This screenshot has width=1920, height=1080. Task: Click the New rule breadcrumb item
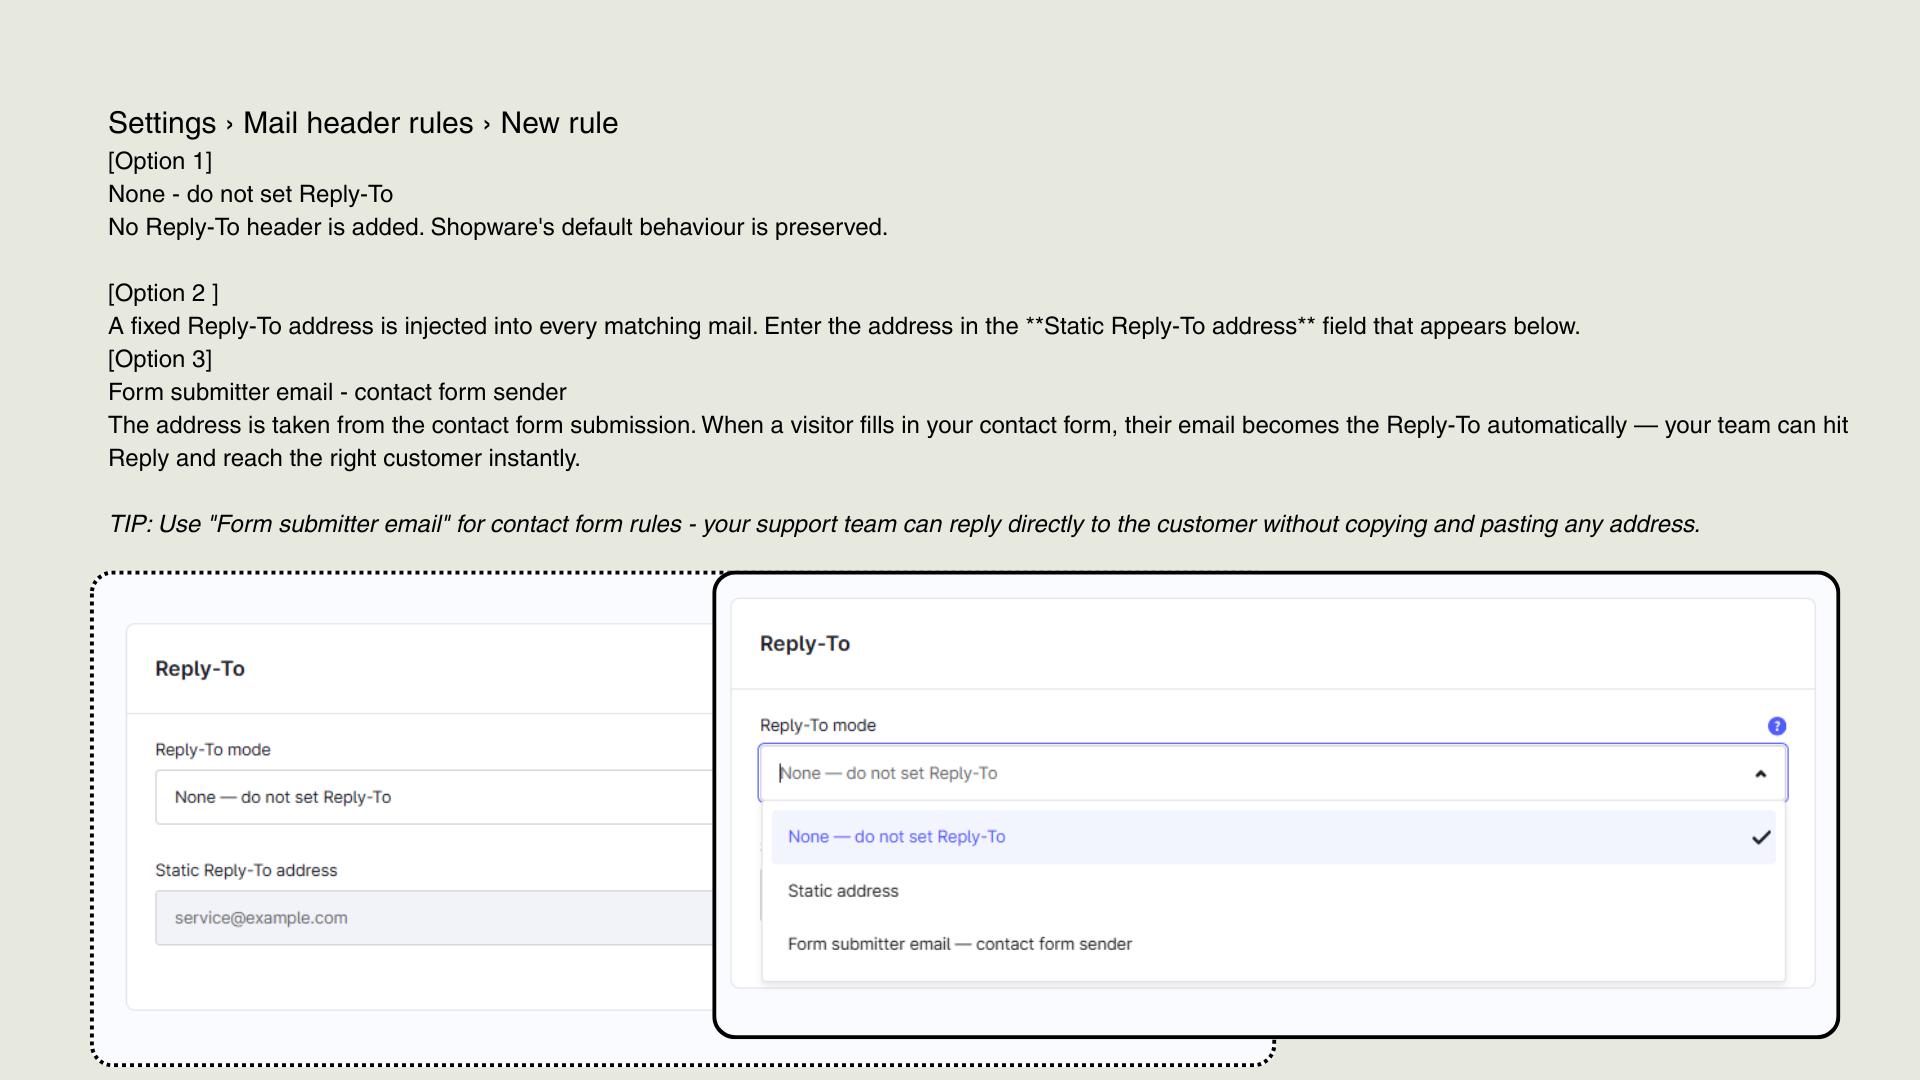tap(559, 123)
